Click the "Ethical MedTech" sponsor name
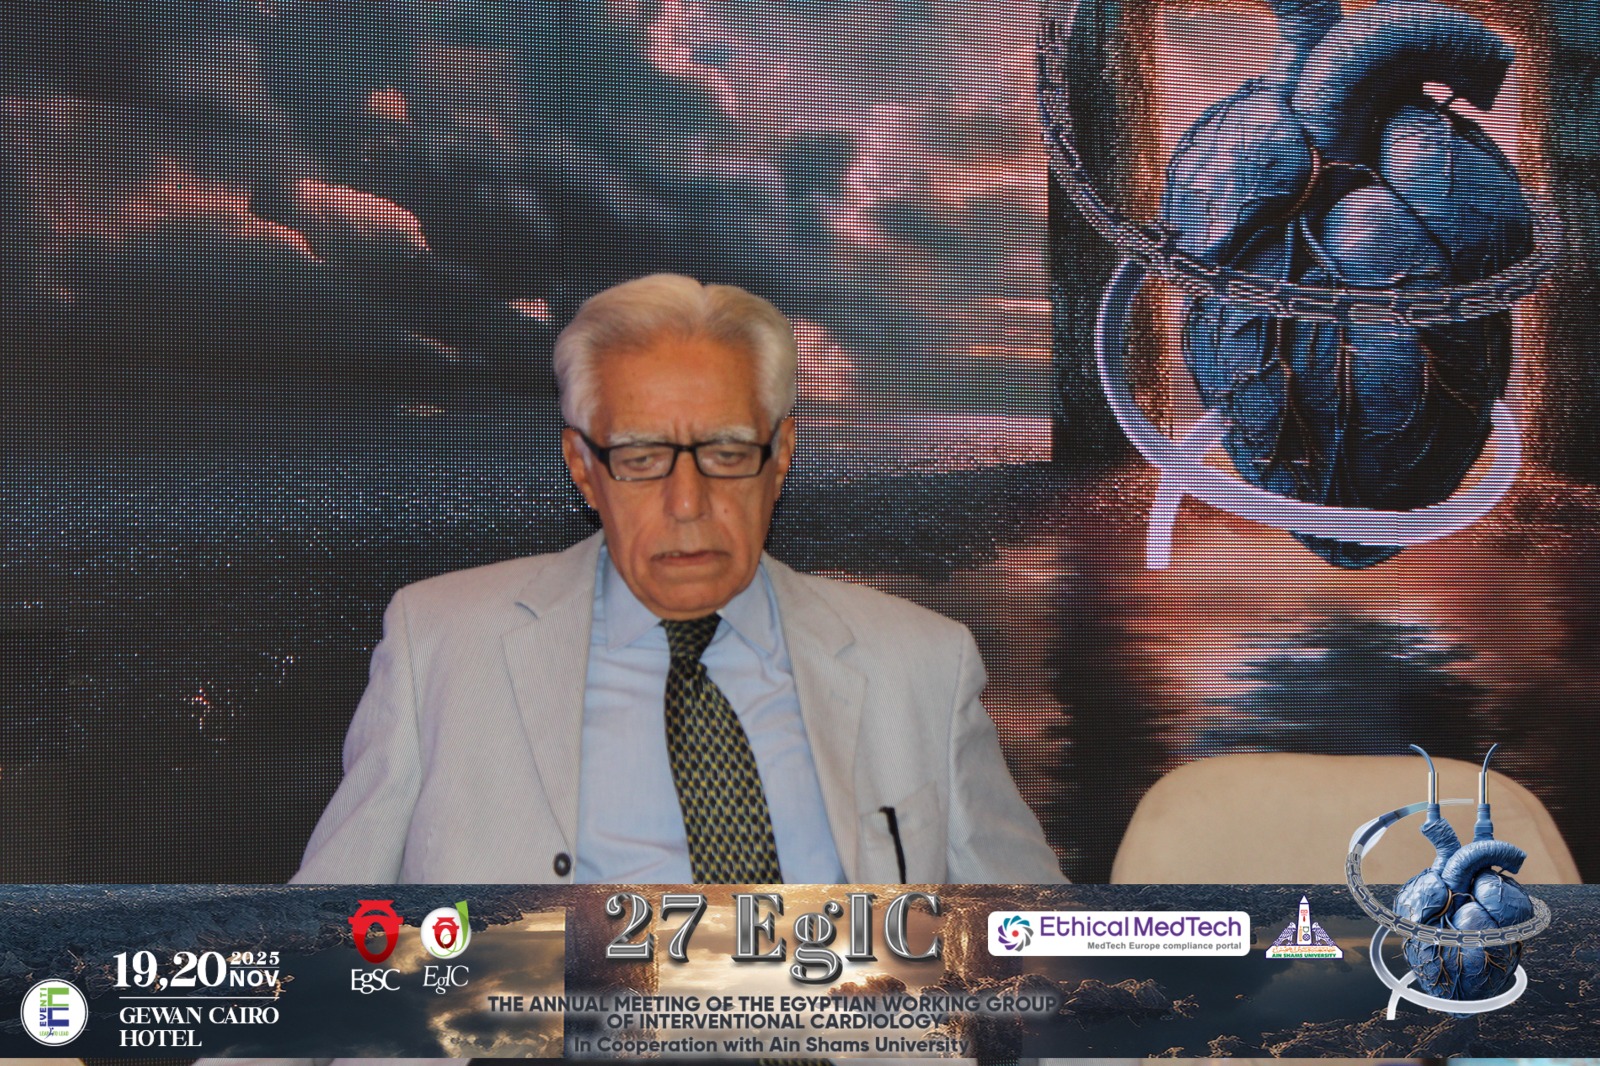Image resolution: width=1600 pixels, height=1066 pixels. coord(1139,927)
